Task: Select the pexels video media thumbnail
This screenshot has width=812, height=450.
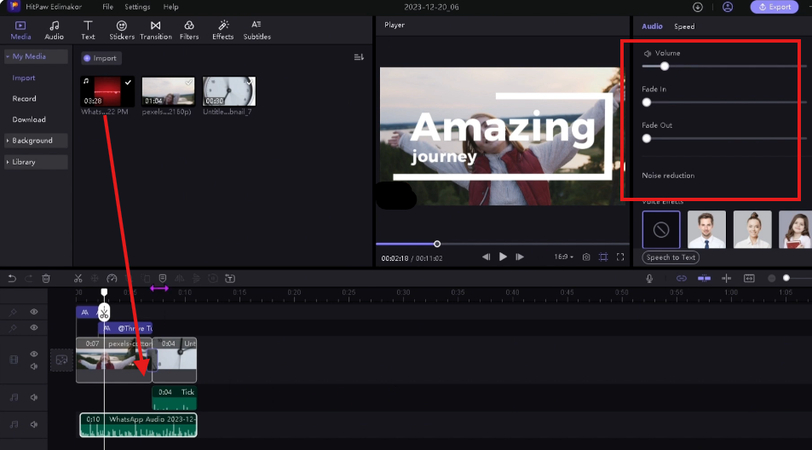Action: tap(168, 91)
